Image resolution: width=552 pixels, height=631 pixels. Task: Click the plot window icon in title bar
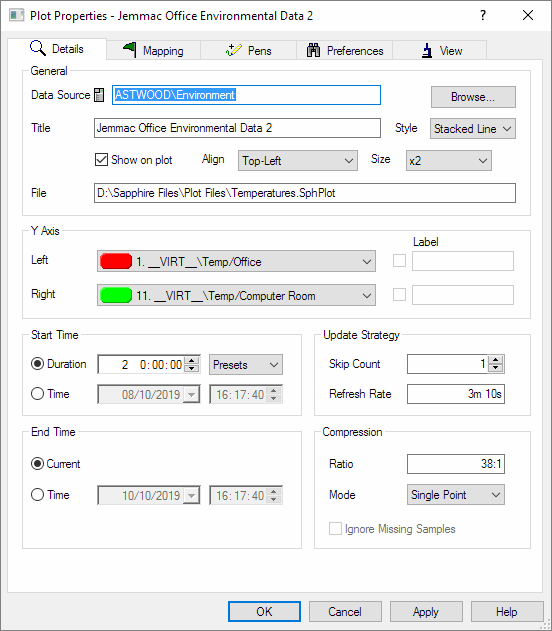point(16,15)
